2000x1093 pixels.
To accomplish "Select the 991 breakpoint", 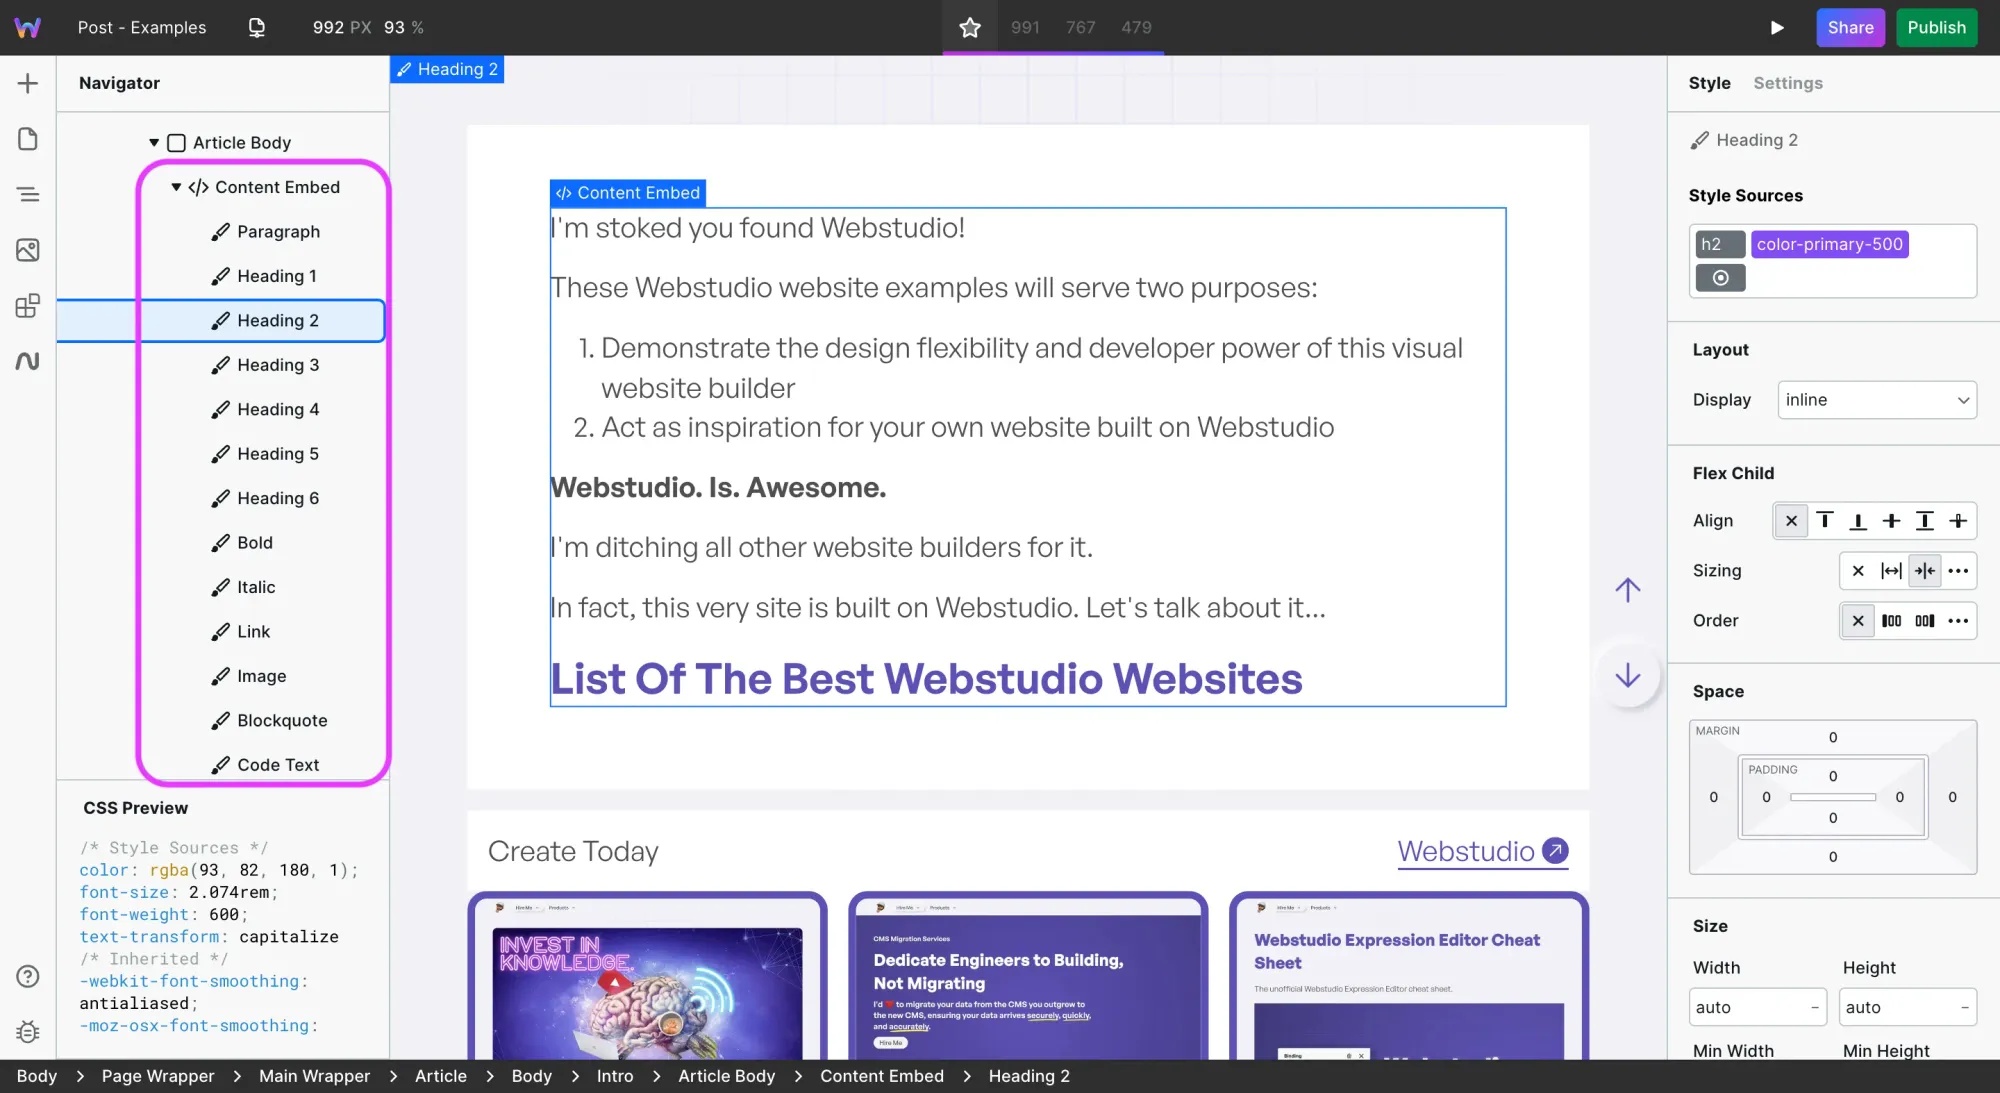I will (x=1025, y=27).
